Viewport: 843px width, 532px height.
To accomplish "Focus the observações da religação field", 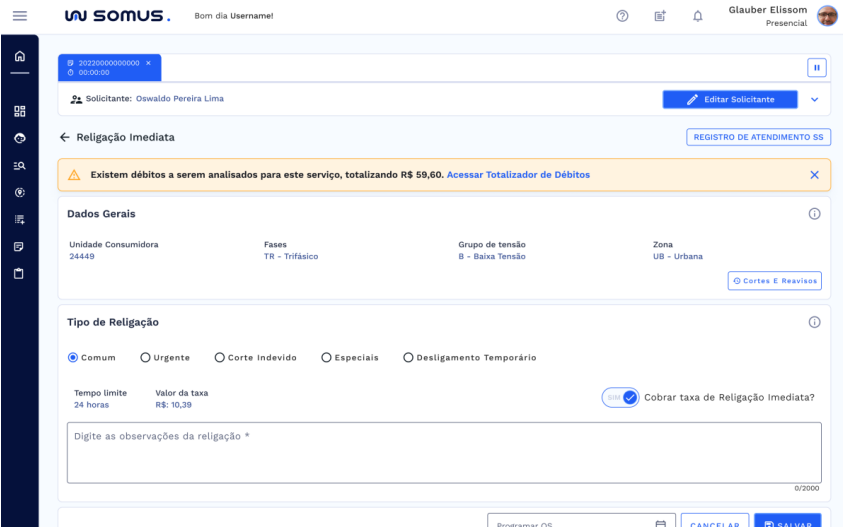I will coord(444,452).
